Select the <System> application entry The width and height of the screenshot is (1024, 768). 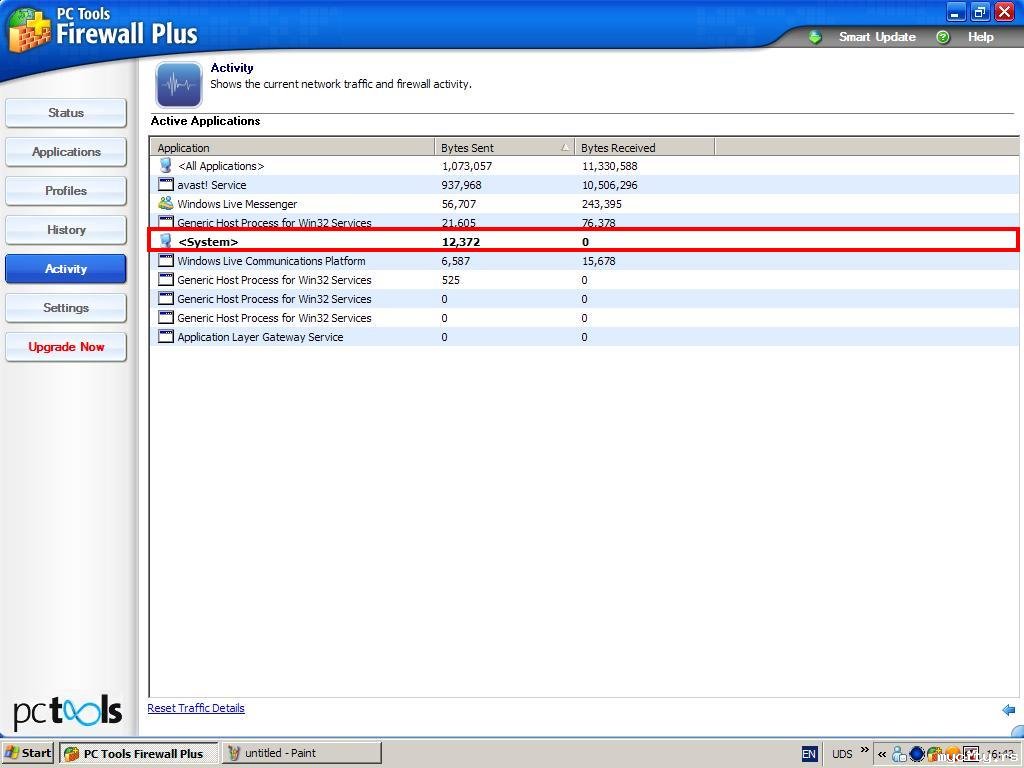pyautogui.click(x=584, y=242)
